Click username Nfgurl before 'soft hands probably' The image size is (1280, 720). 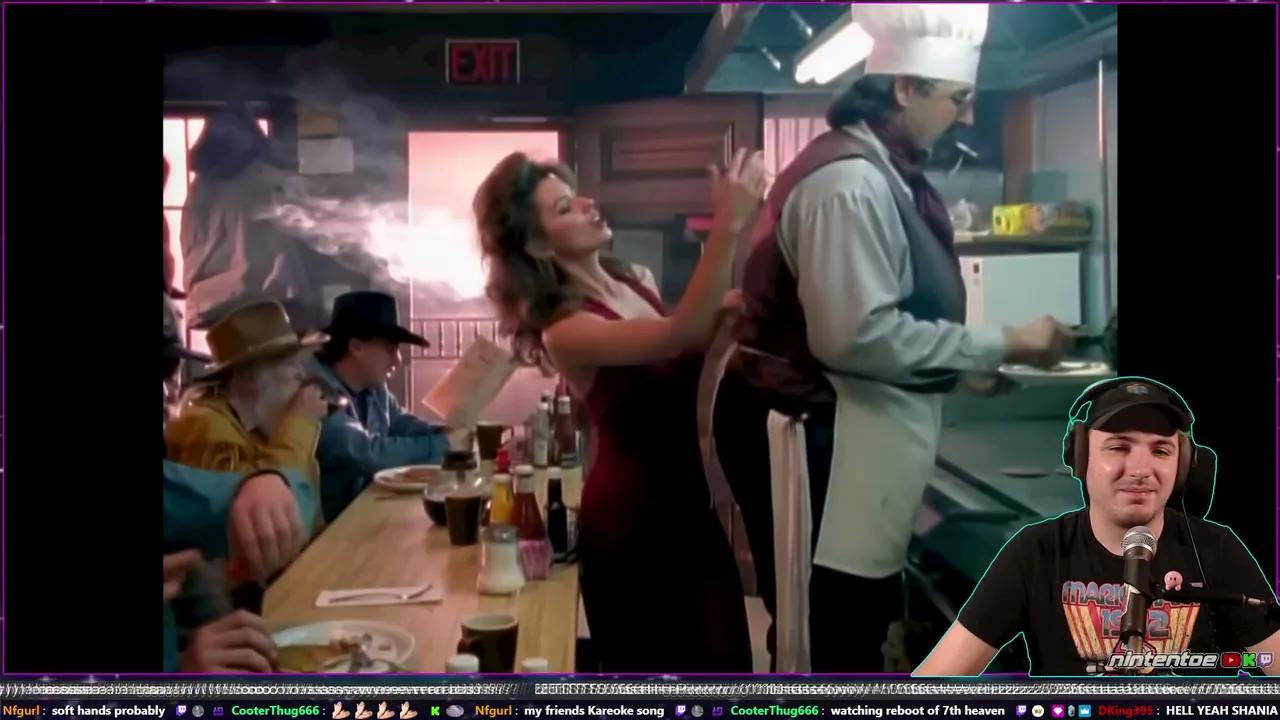point(20,711)
